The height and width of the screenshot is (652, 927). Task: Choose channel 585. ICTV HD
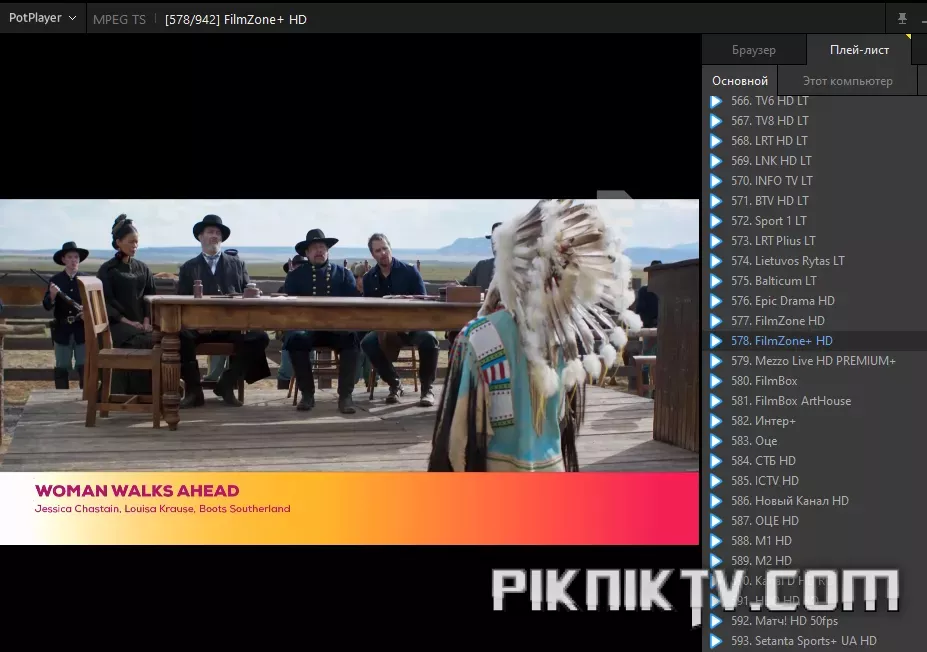(764, 481)
